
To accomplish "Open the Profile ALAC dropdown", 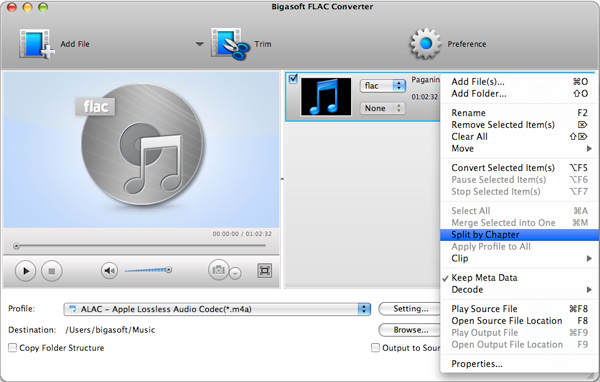I will pyautogui.click(x=217, y=309).
